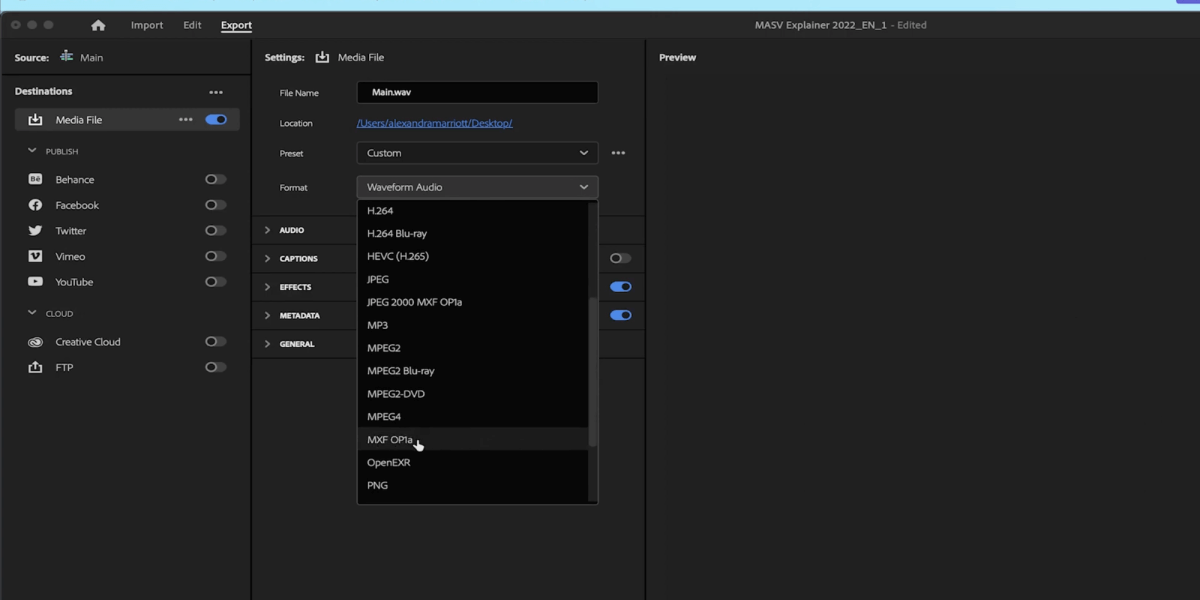The image size is (1200, 600).
Task: Select OpenEXR format option
Action: (472, 463)
